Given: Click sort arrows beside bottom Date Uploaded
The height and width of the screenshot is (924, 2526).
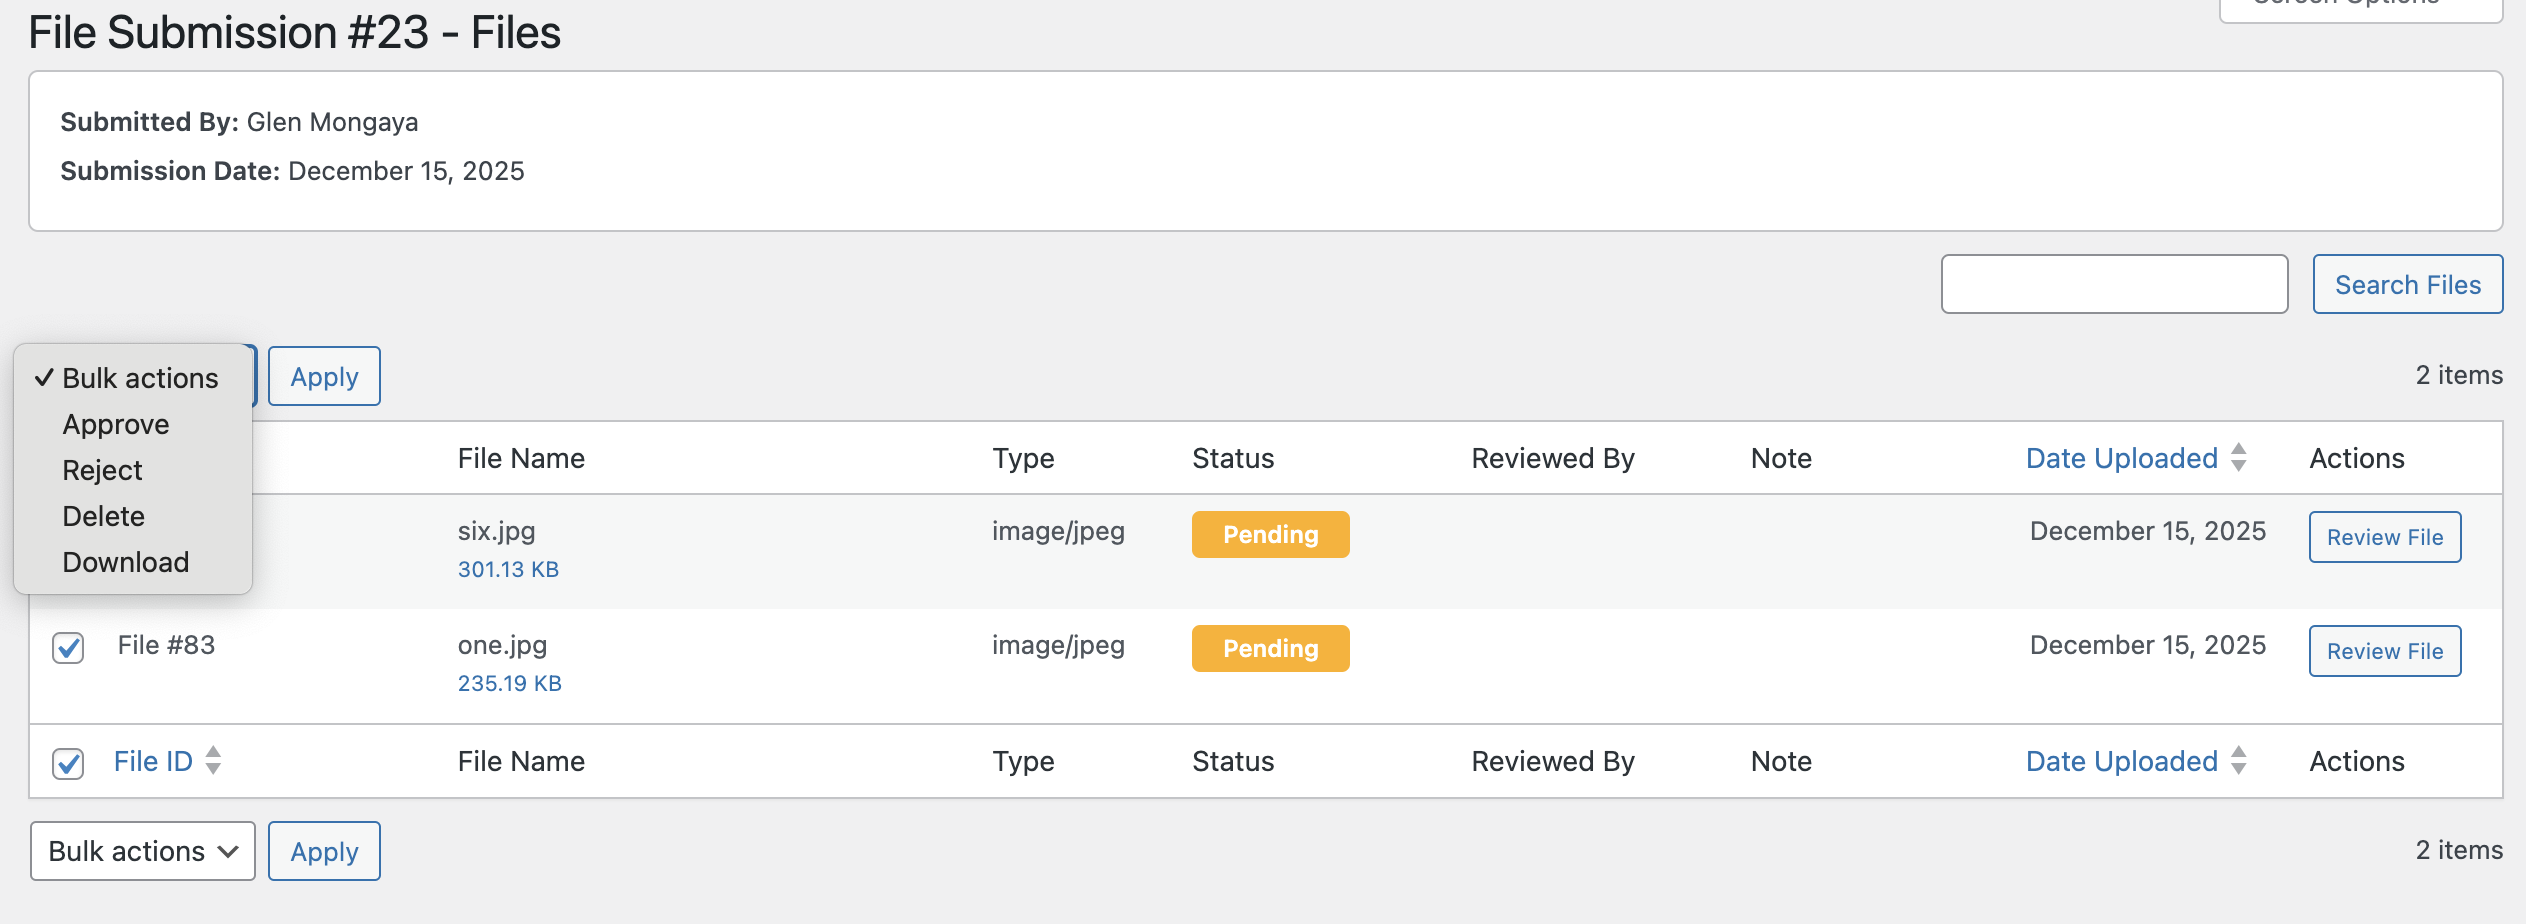Looking at the screenshot, I should tap(2239, 761).
